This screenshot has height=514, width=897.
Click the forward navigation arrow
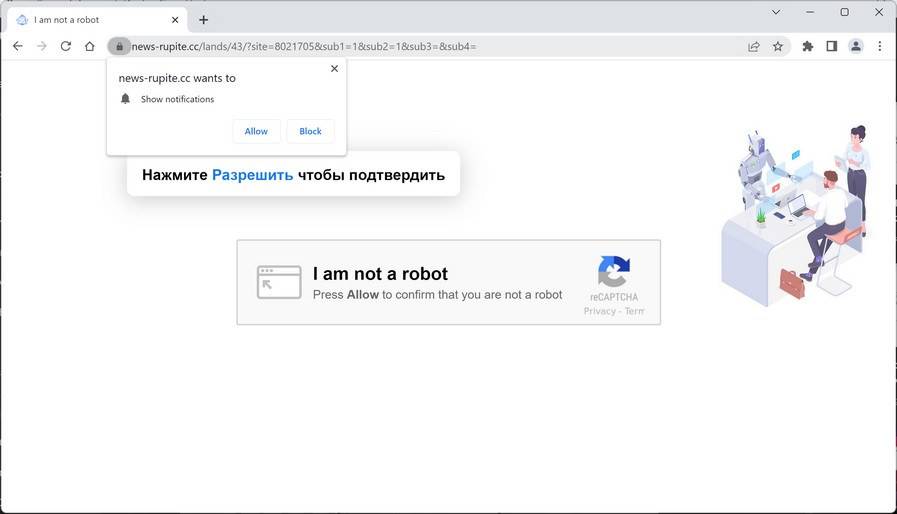tap(42, 46)
